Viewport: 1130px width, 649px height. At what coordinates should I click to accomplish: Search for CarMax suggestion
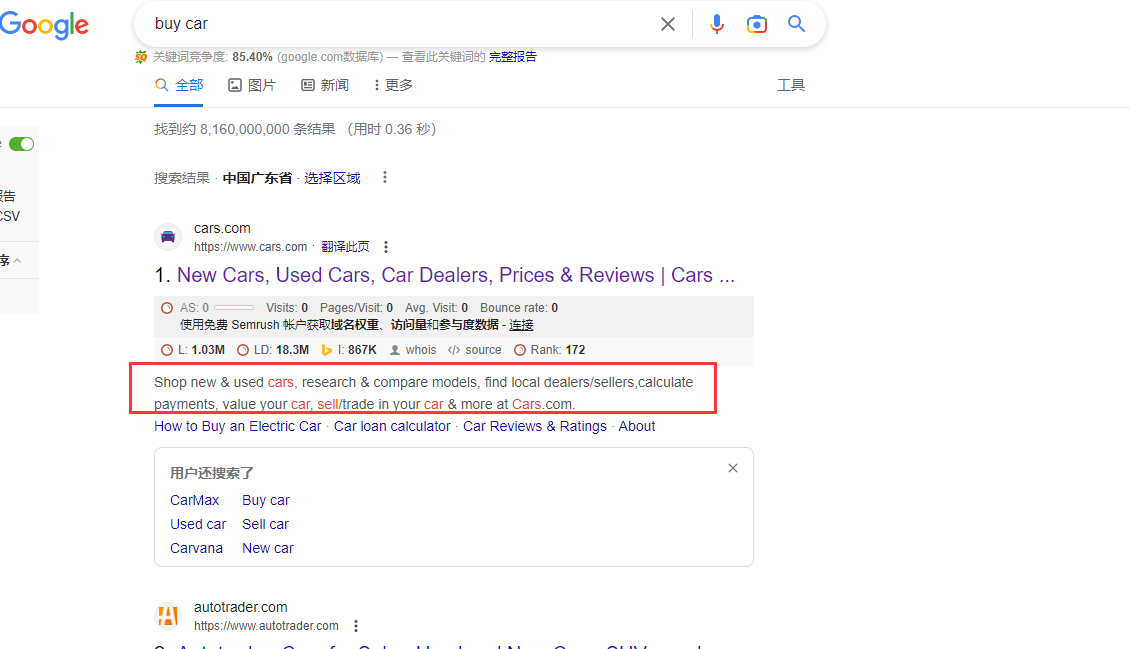click(x=195, y=501)
